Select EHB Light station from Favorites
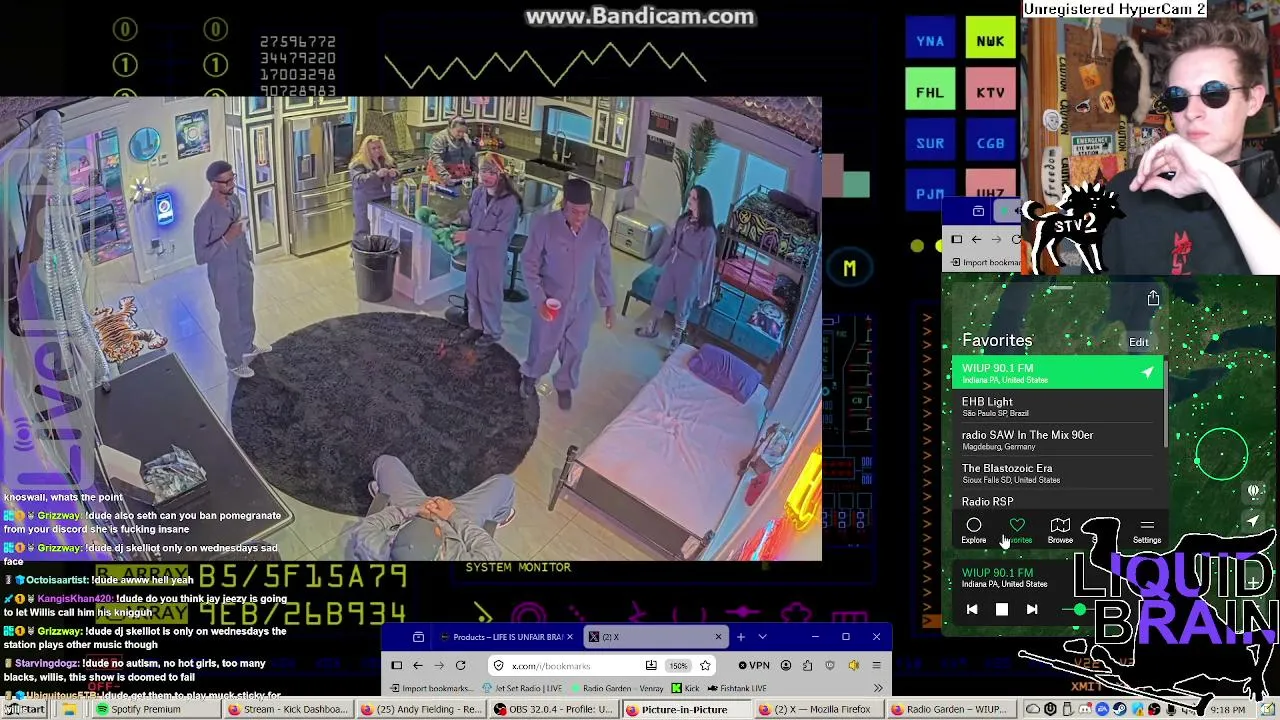This screenshot has width=1280, height=720. pos(1057,406)
